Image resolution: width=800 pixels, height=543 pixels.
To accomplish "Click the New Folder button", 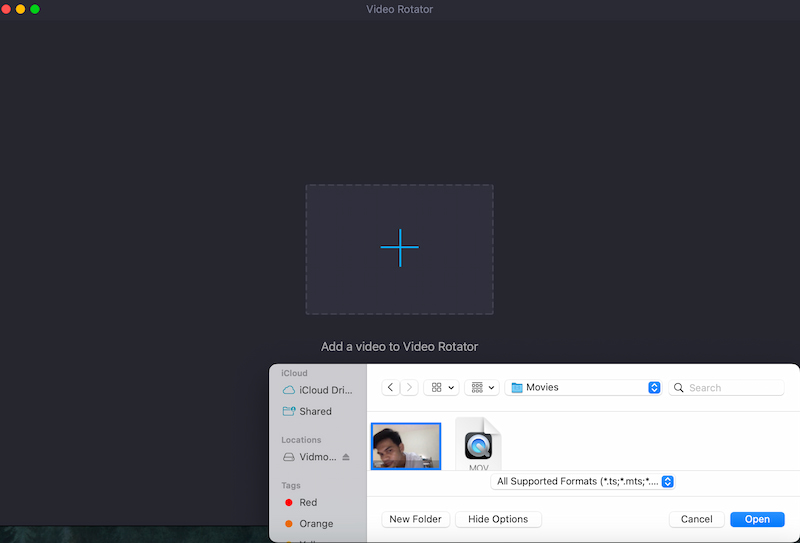I will point(414,519).
